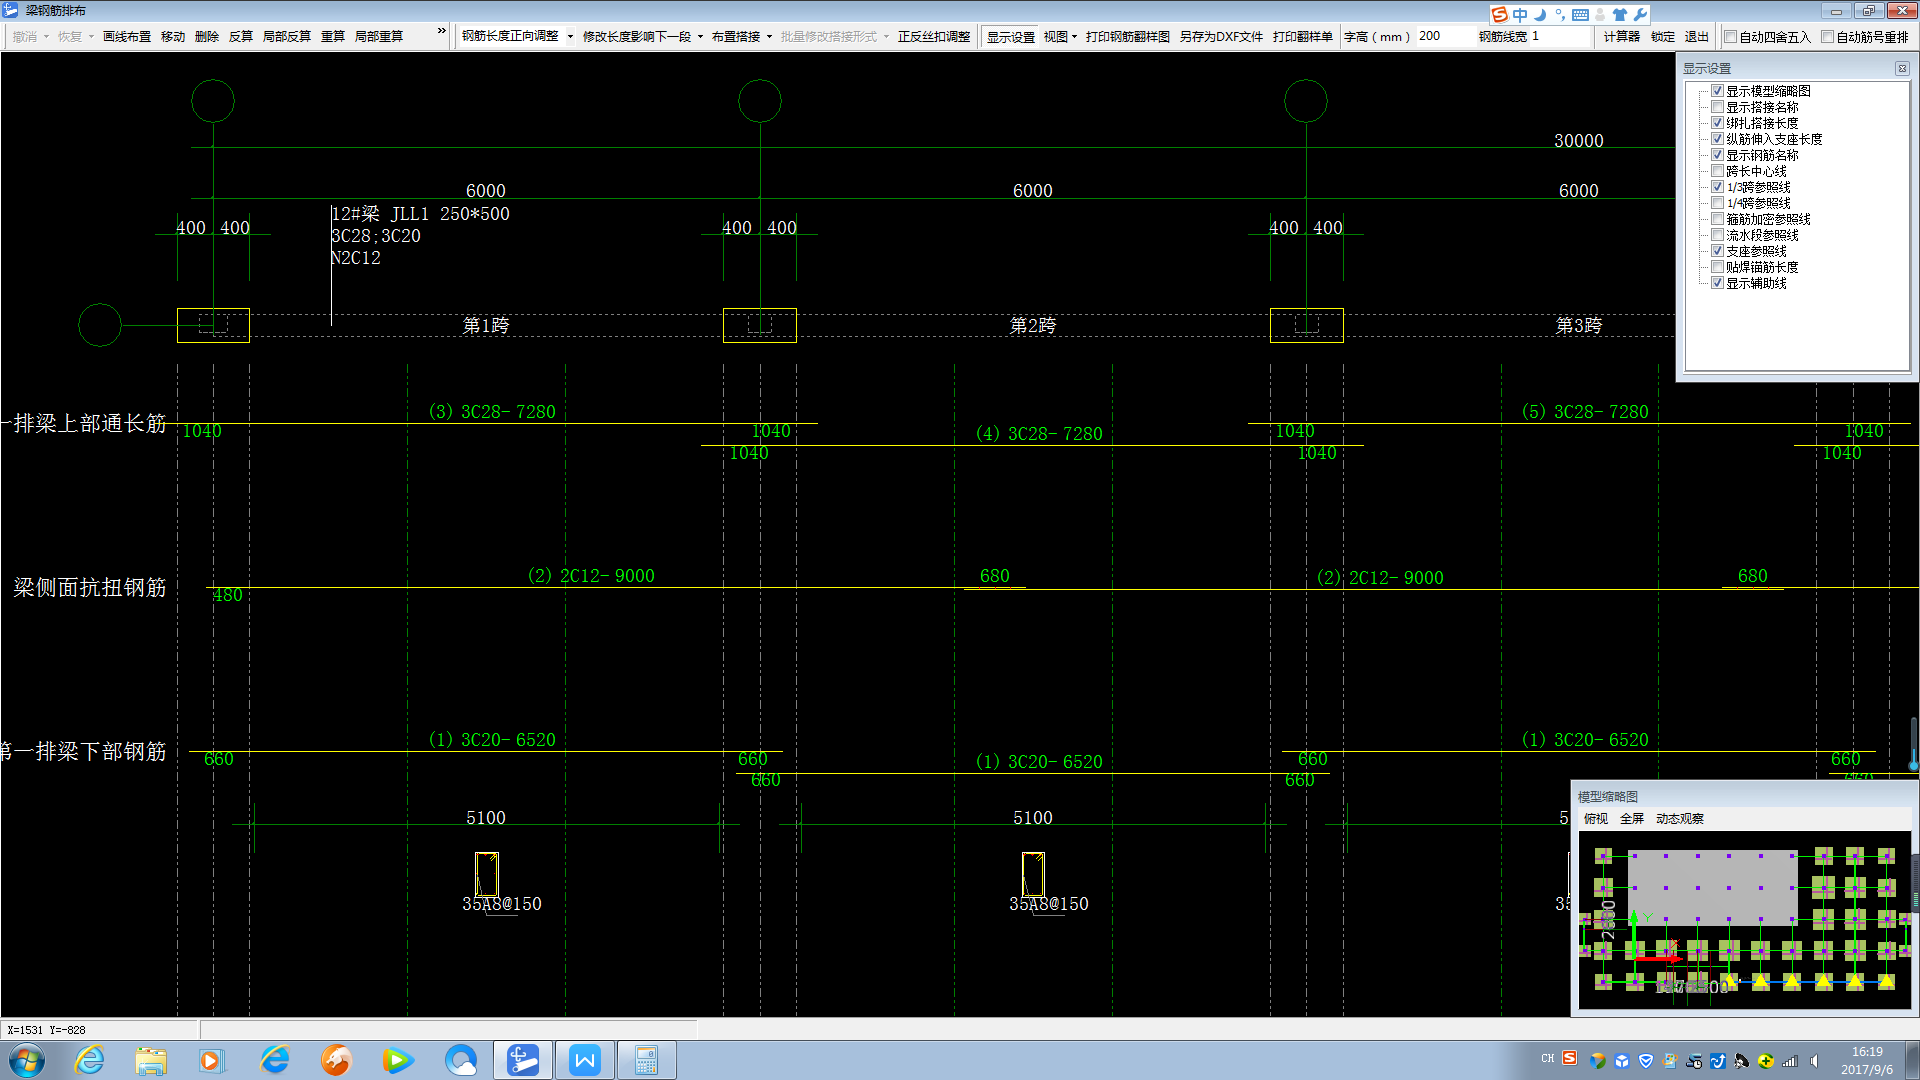Click the 全屏 button in thumbnail panel
The image size is (1920, 1080).
pyautogui.click(x=1631, y=819)
